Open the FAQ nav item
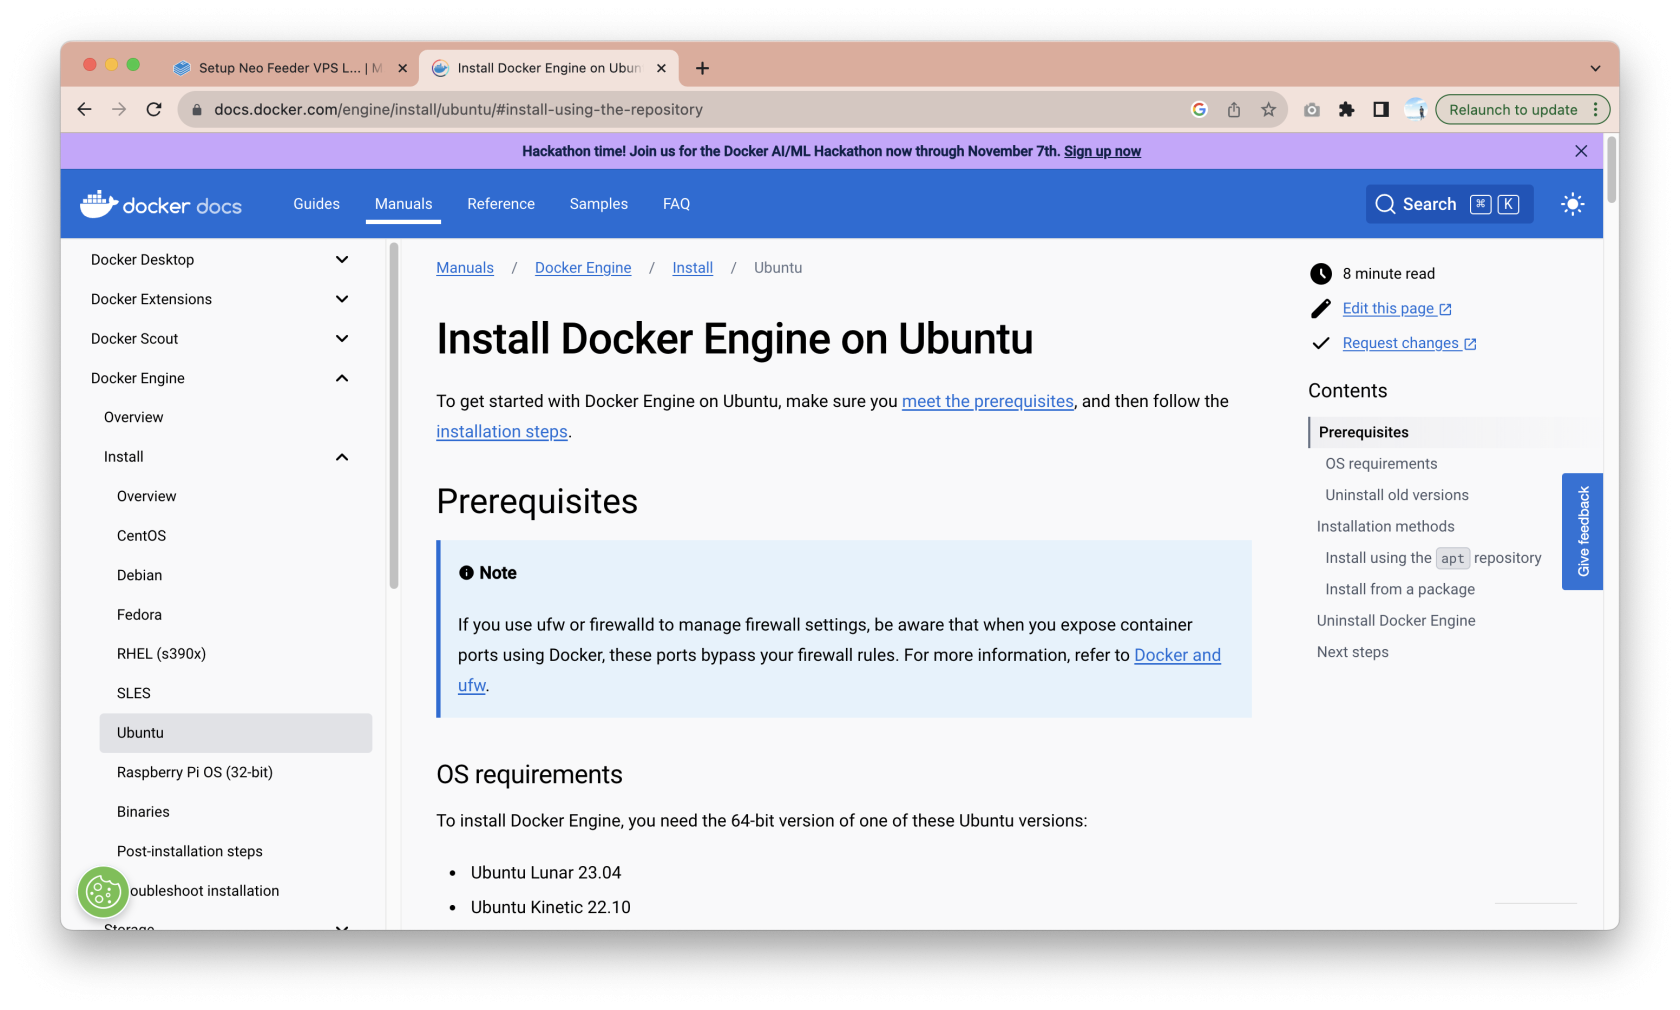 click(676, 204)
